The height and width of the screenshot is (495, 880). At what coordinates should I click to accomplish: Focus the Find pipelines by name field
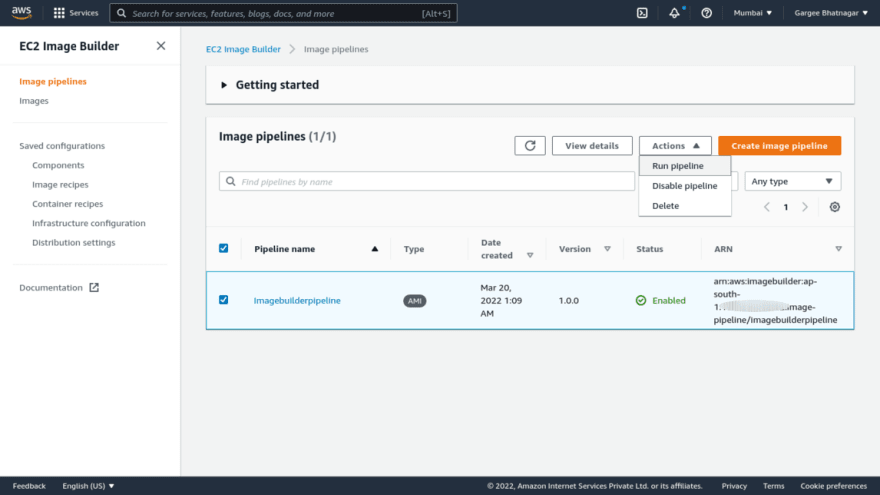427,181
